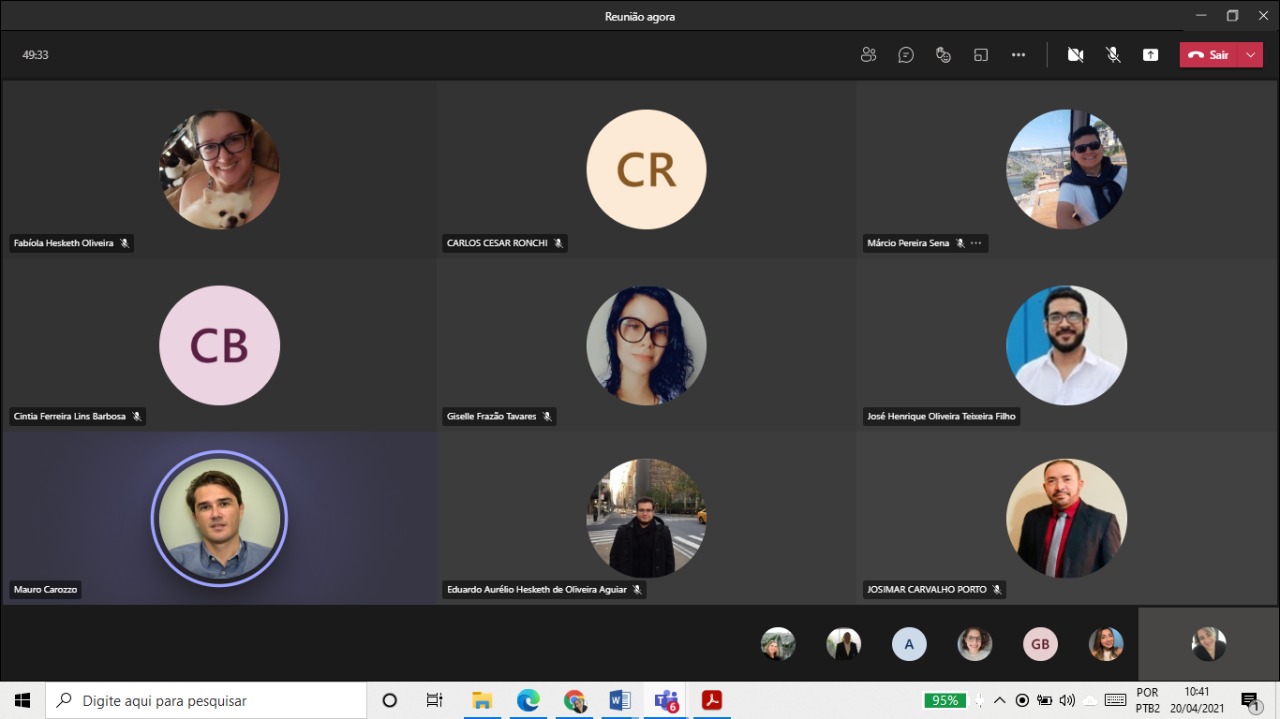Toggle the system volume icon

[1067, 700]
